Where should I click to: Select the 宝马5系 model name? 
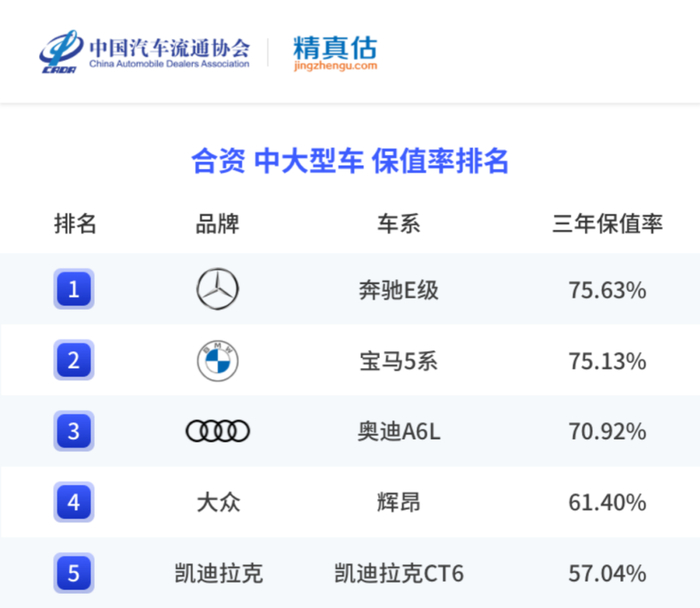[398, 361]
